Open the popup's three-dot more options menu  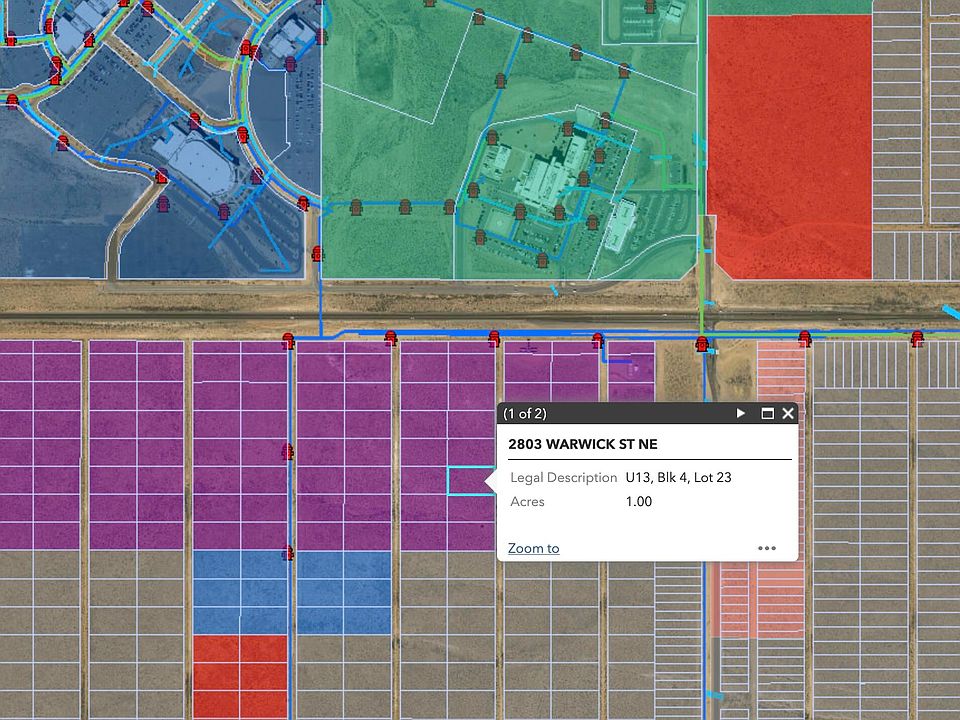point(767,548)
